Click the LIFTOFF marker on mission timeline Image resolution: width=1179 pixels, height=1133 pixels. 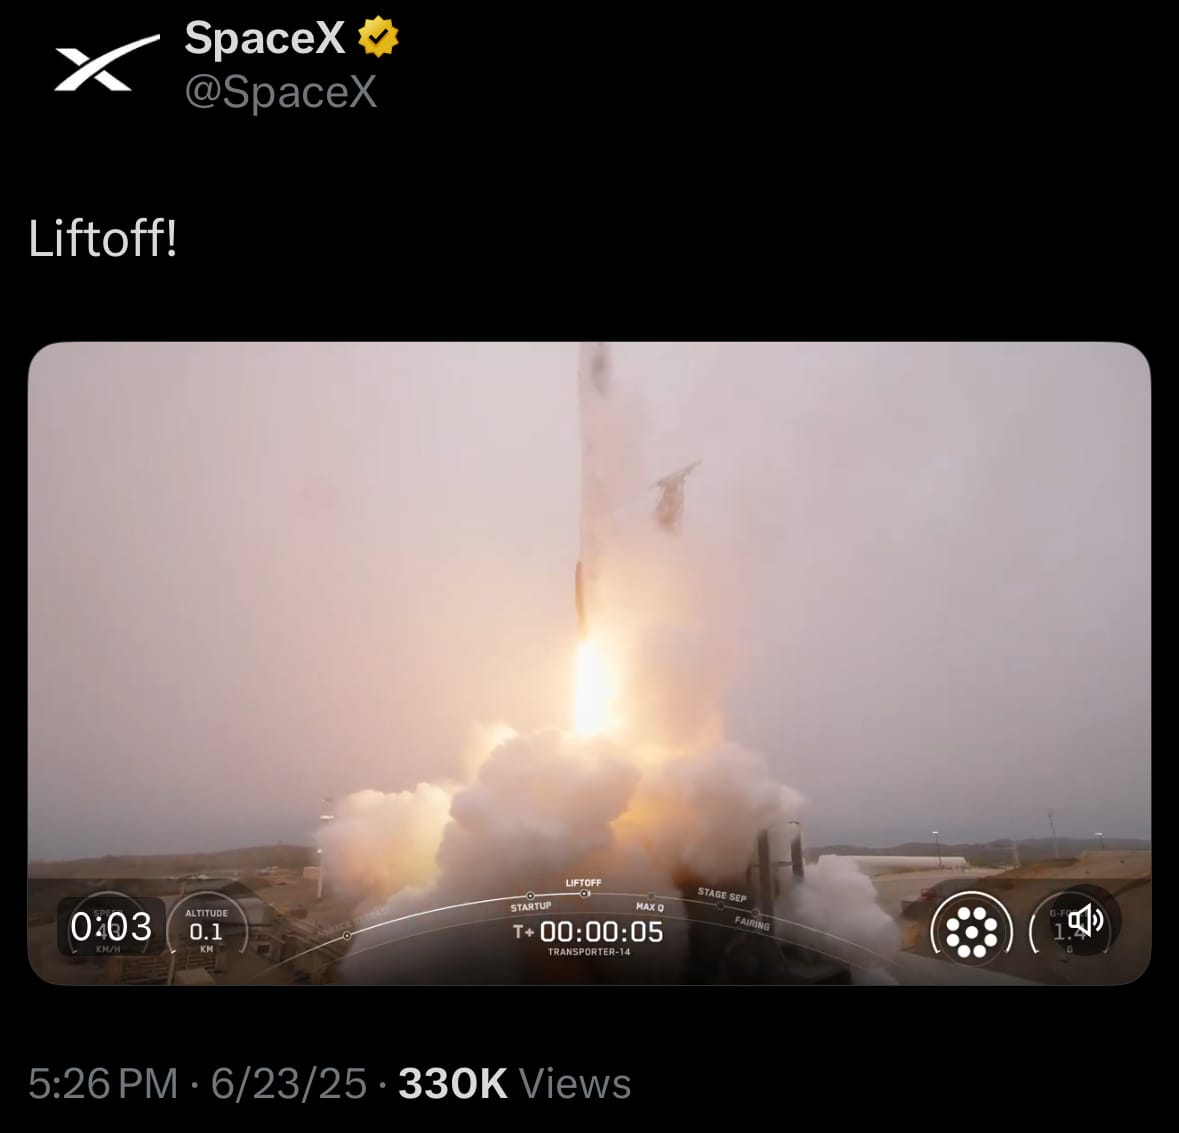tap(583, 887)
